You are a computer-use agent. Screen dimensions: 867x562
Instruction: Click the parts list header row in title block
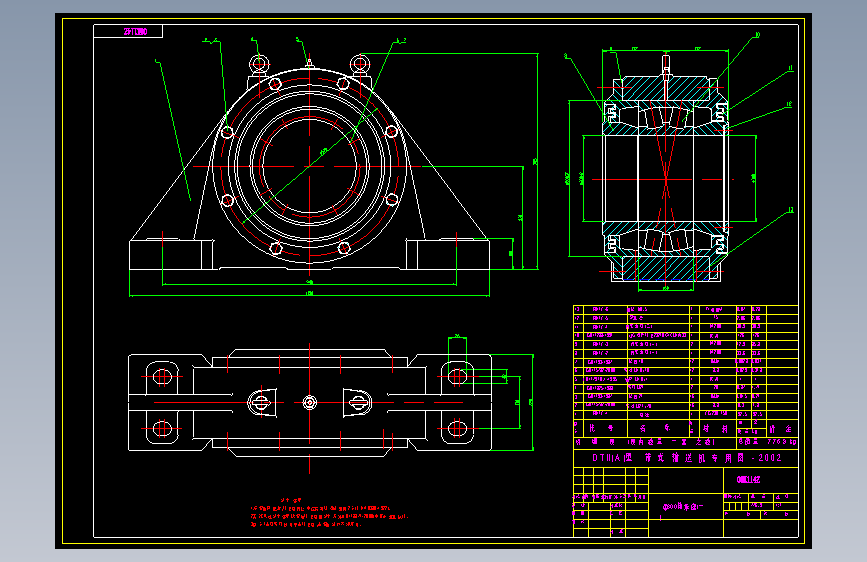click(686, 428)
